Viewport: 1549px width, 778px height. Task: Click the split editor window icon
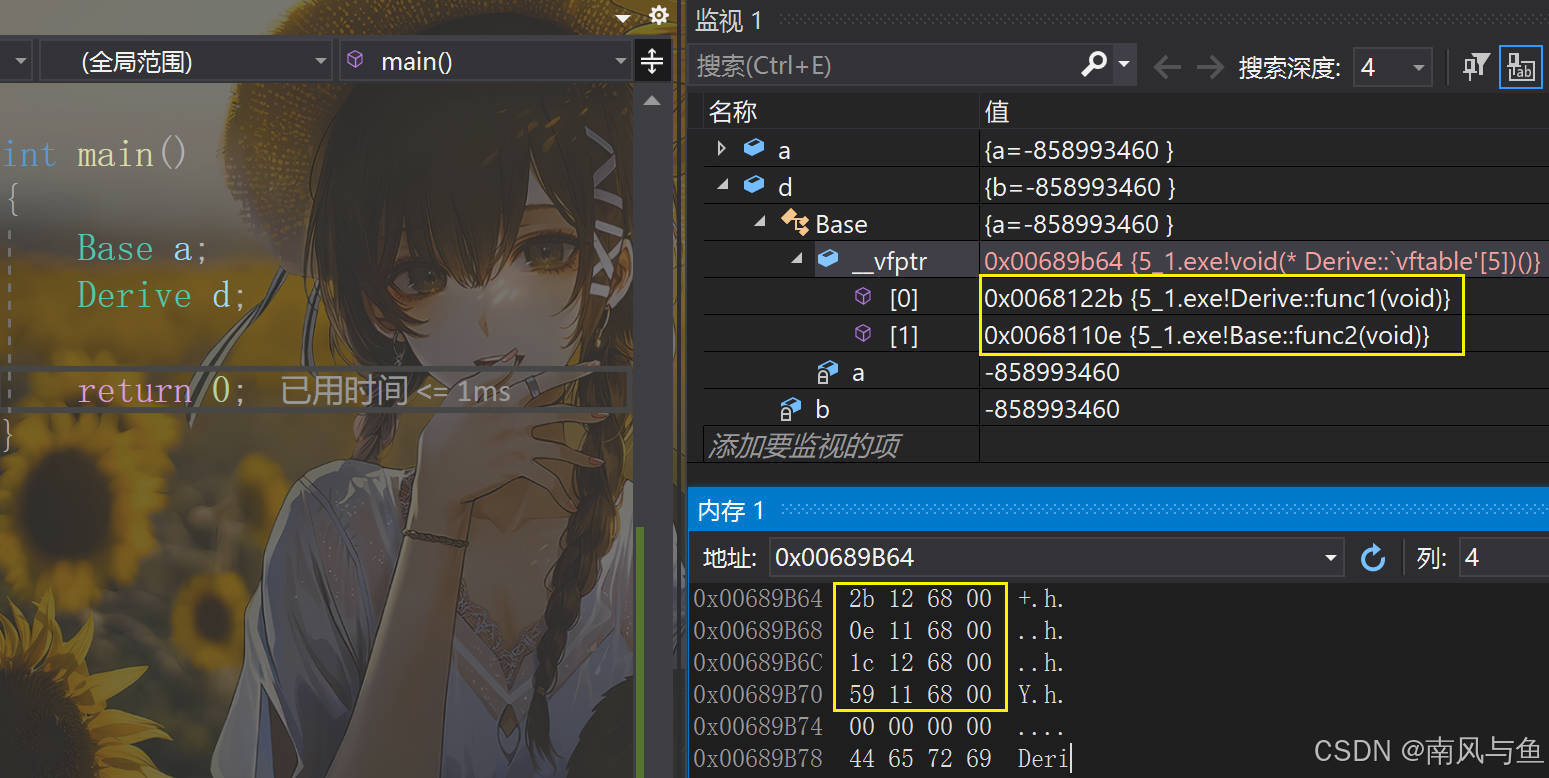click(652, 62)
